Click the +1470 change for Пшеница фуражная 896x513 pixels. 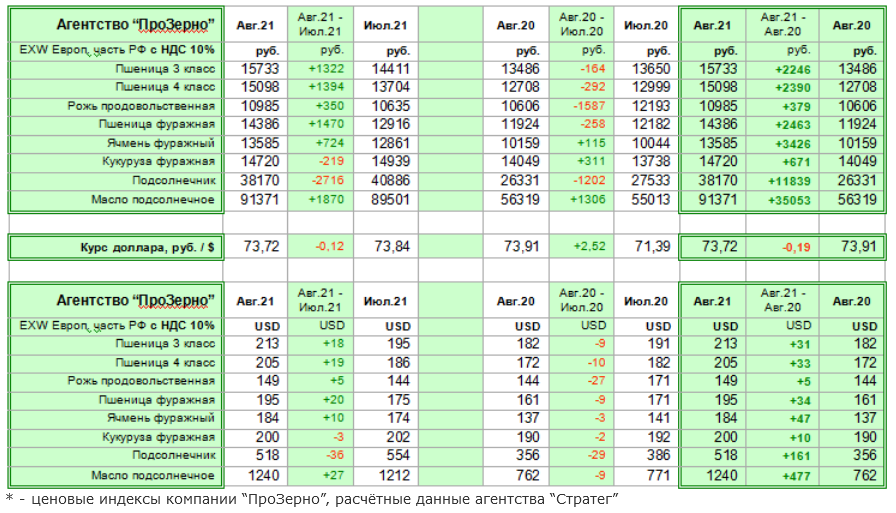tap(326, 124)
